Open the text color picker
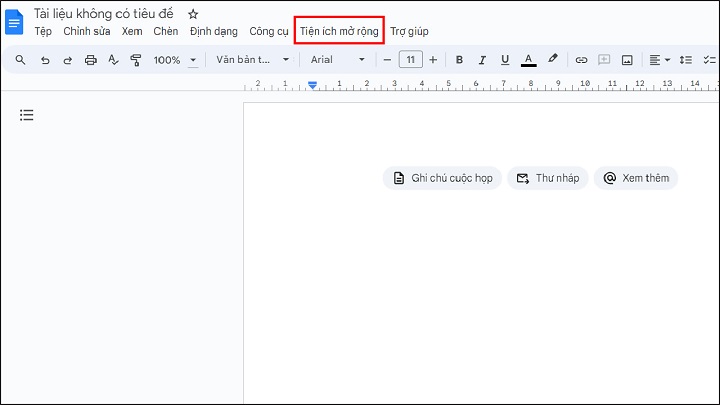The width and height of the screenshot is (720, 405). click(x=528, y=60)
